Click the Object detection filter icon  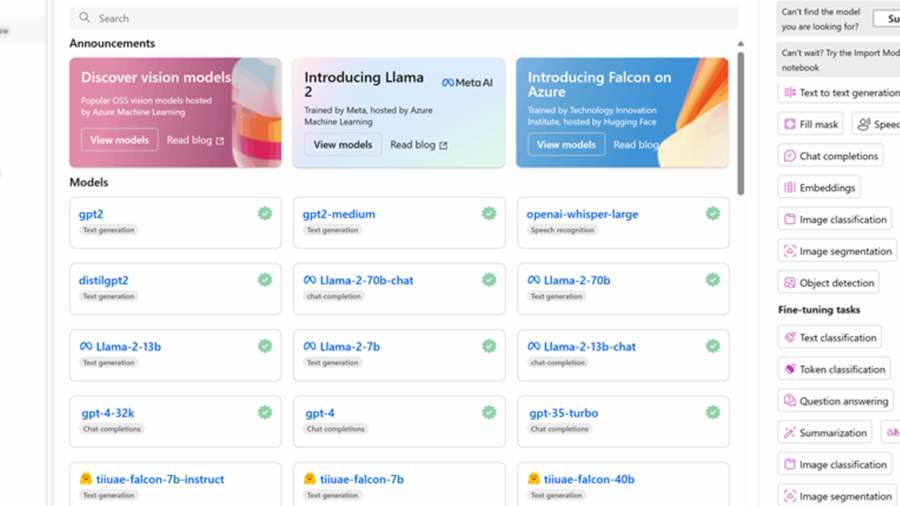[790, 283]
